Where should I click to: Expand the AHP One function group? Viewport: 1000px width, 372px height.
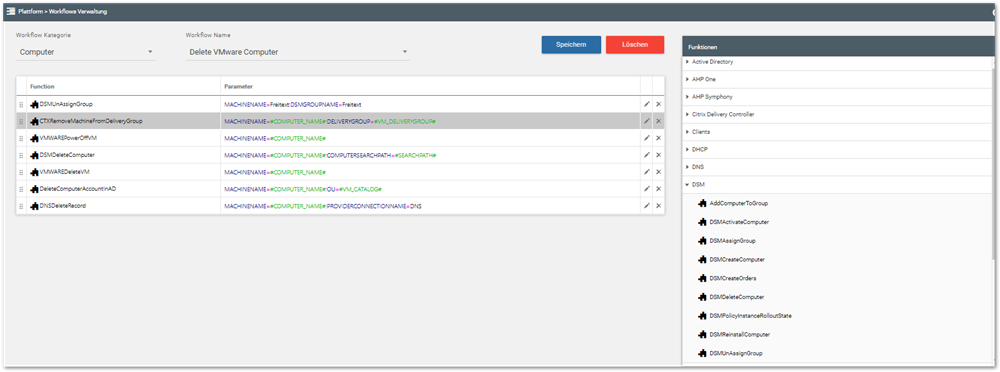687,79
